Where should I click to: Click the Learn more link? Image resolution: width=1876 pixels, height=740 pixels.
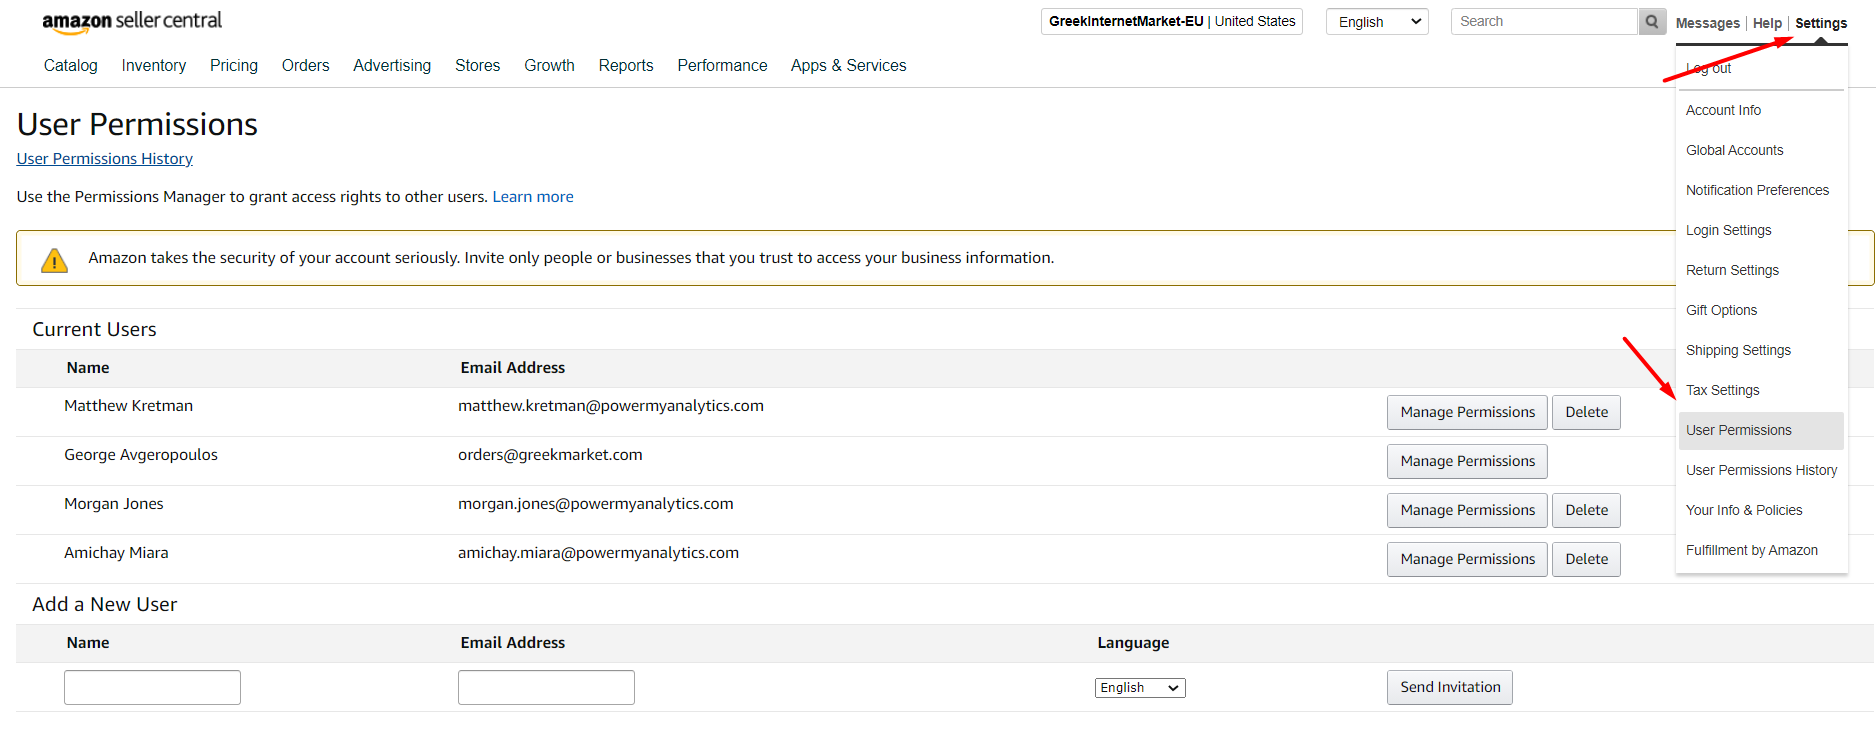[x=533, y=197]
